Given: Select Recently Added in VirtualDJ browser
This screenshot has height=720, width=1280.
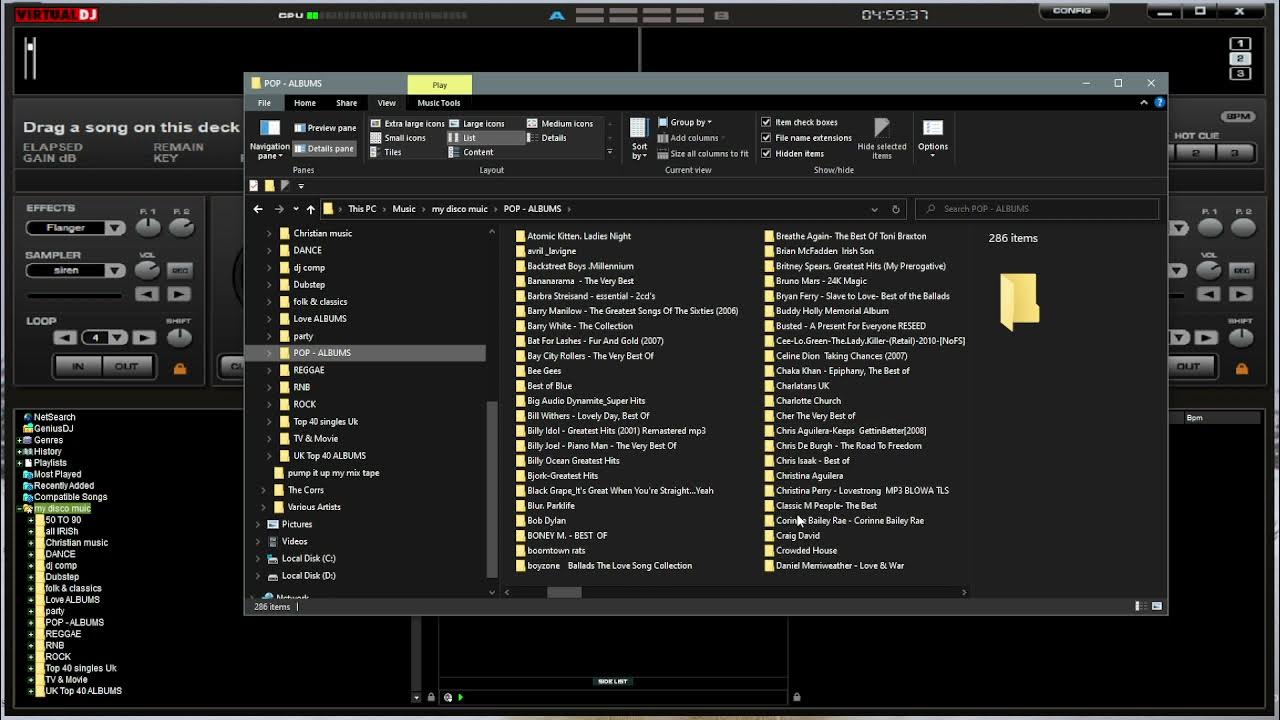Looking at the screenshot, I should (58, 485).
